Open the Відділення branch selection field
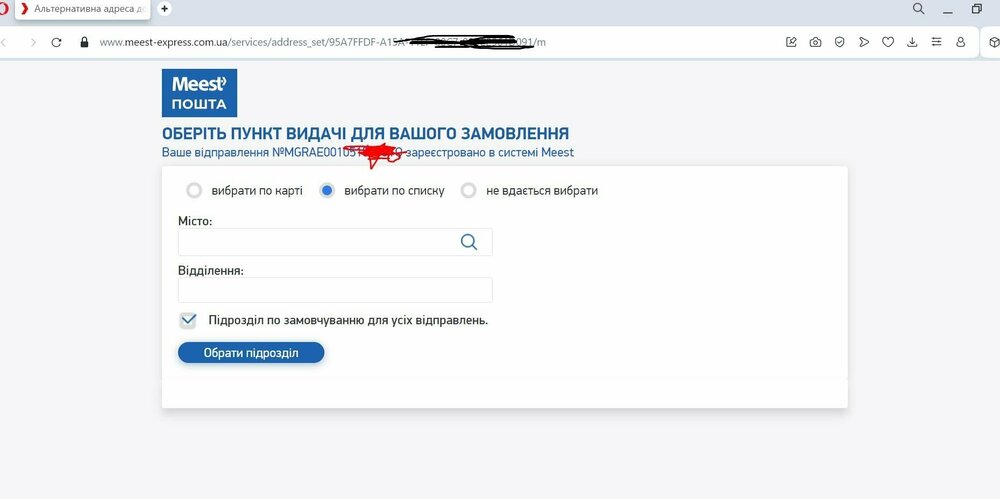 point(335,290)
